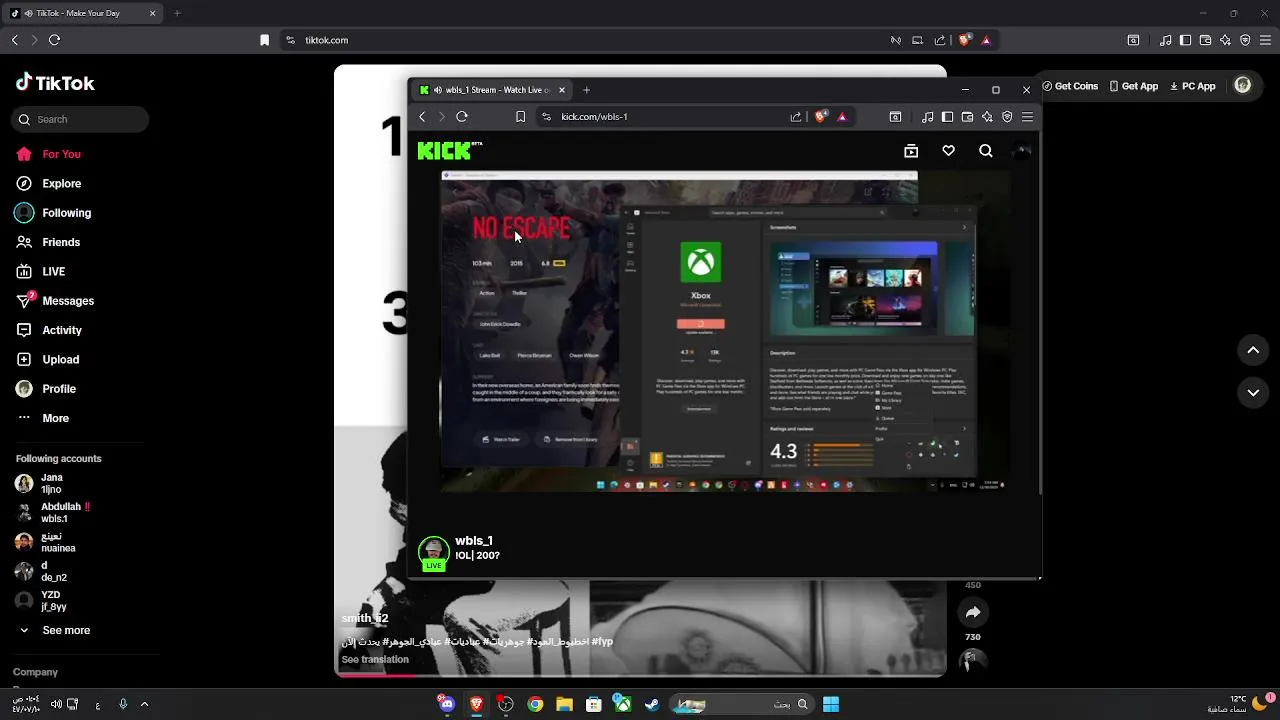Open Following feed in TikTok sidebar
The image size is (1280, 720).
click(53, 213)
